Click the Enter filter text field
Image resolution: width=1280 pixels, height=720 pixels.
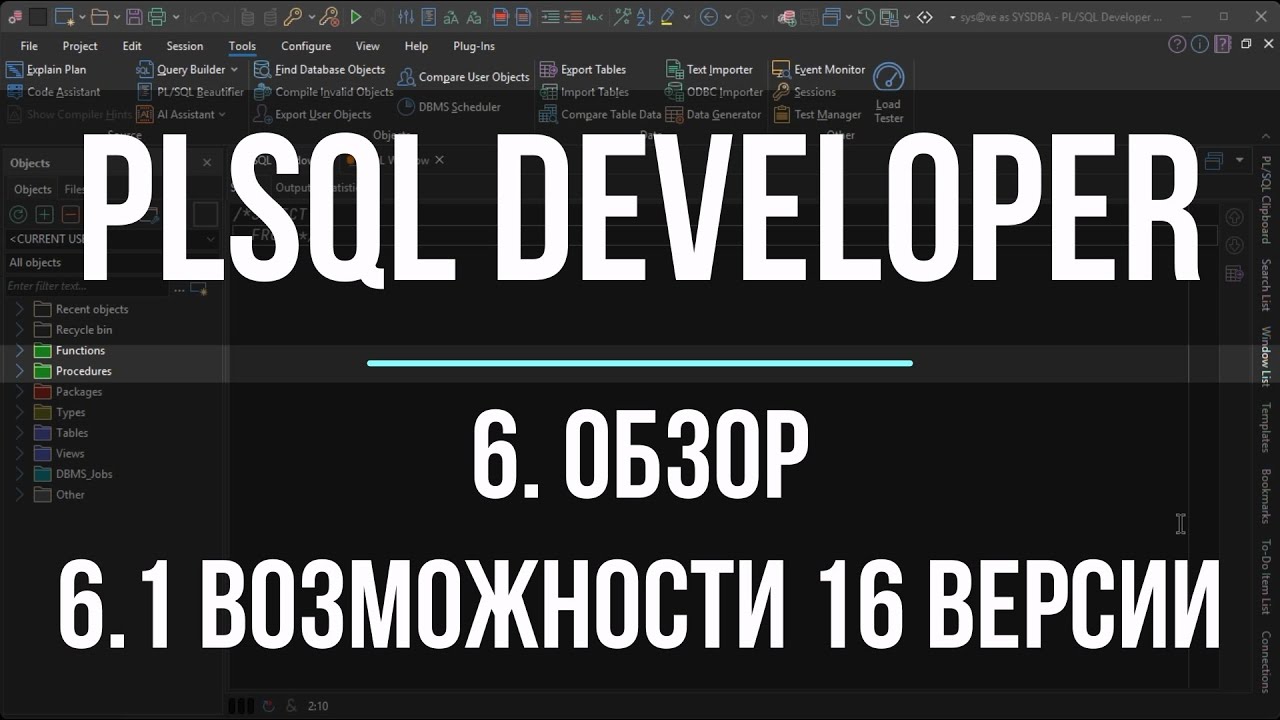(88, 286)
